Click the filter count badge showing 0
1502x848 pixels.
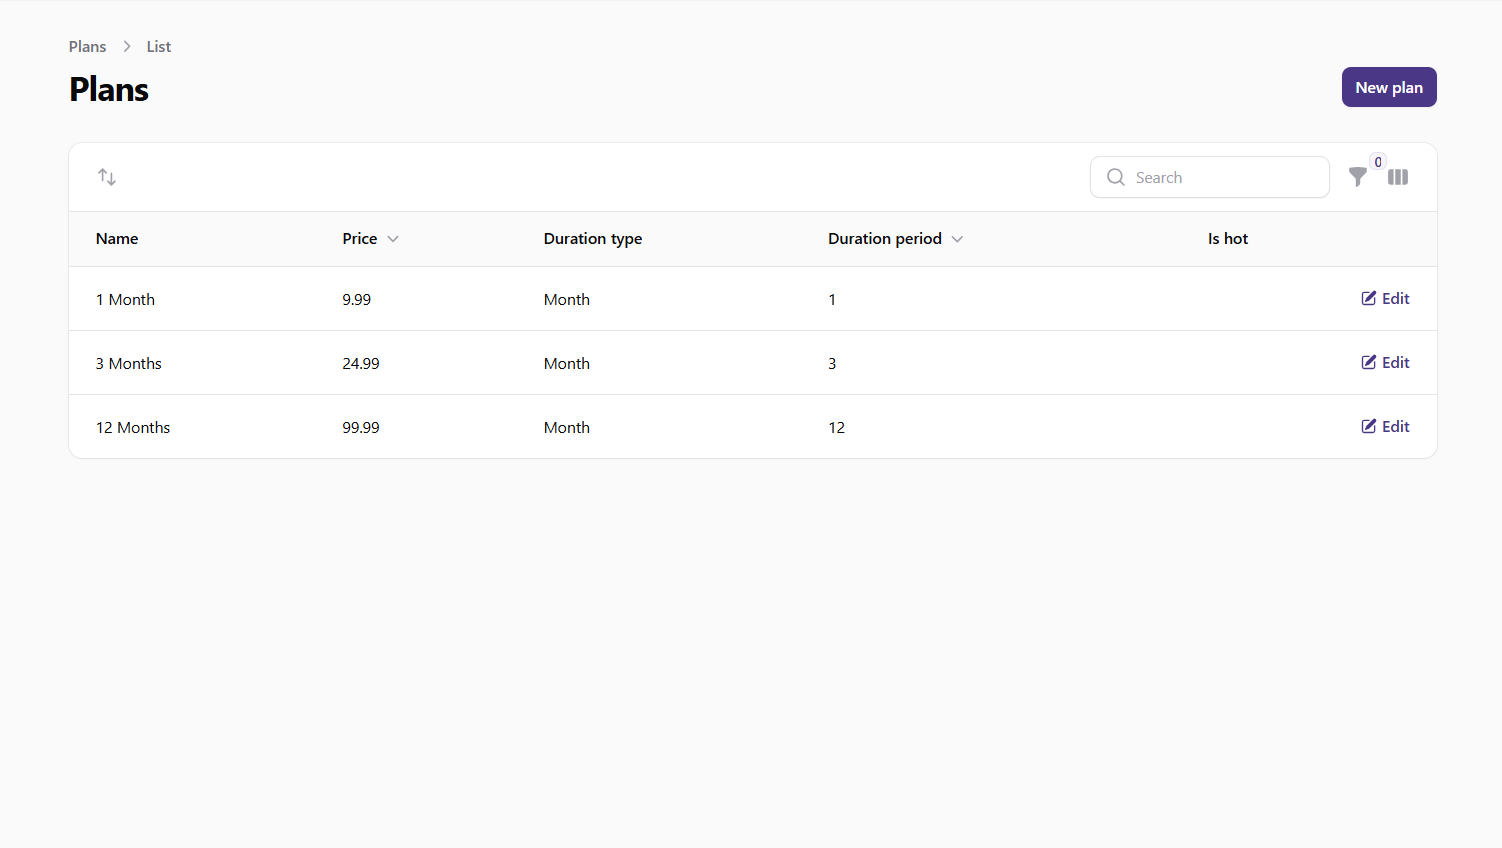1378,162
